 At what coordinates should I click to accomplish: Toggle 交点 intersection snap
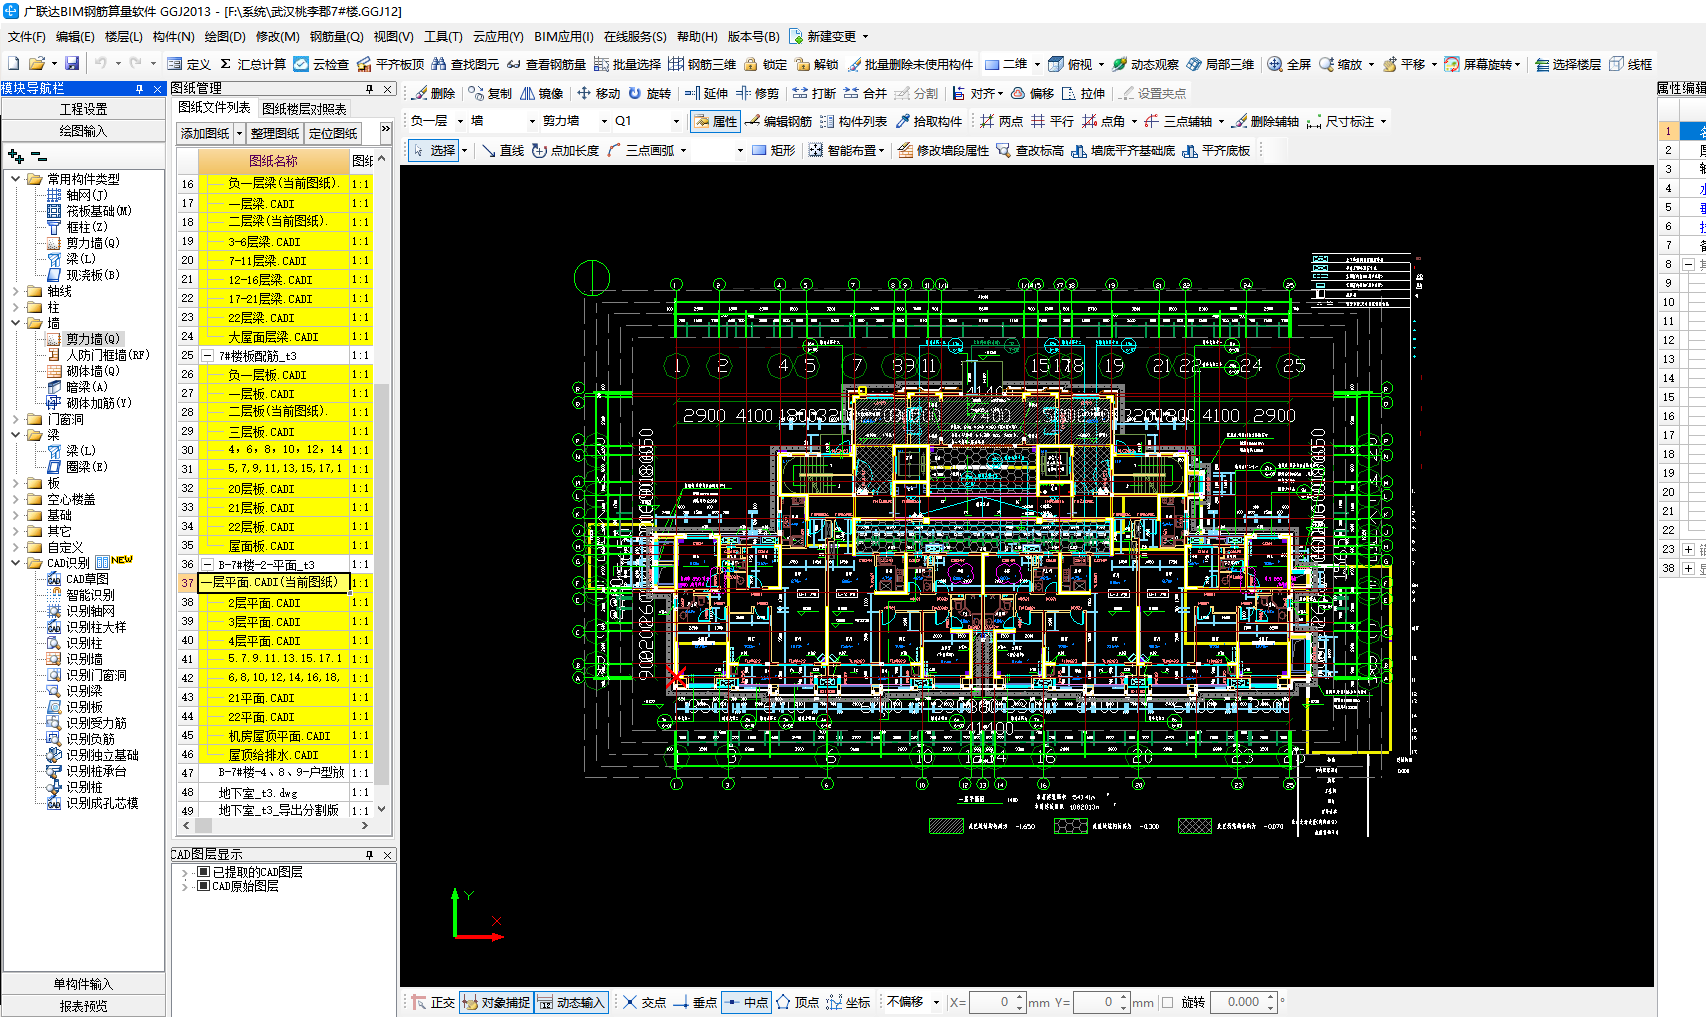tap(644, 1002)
